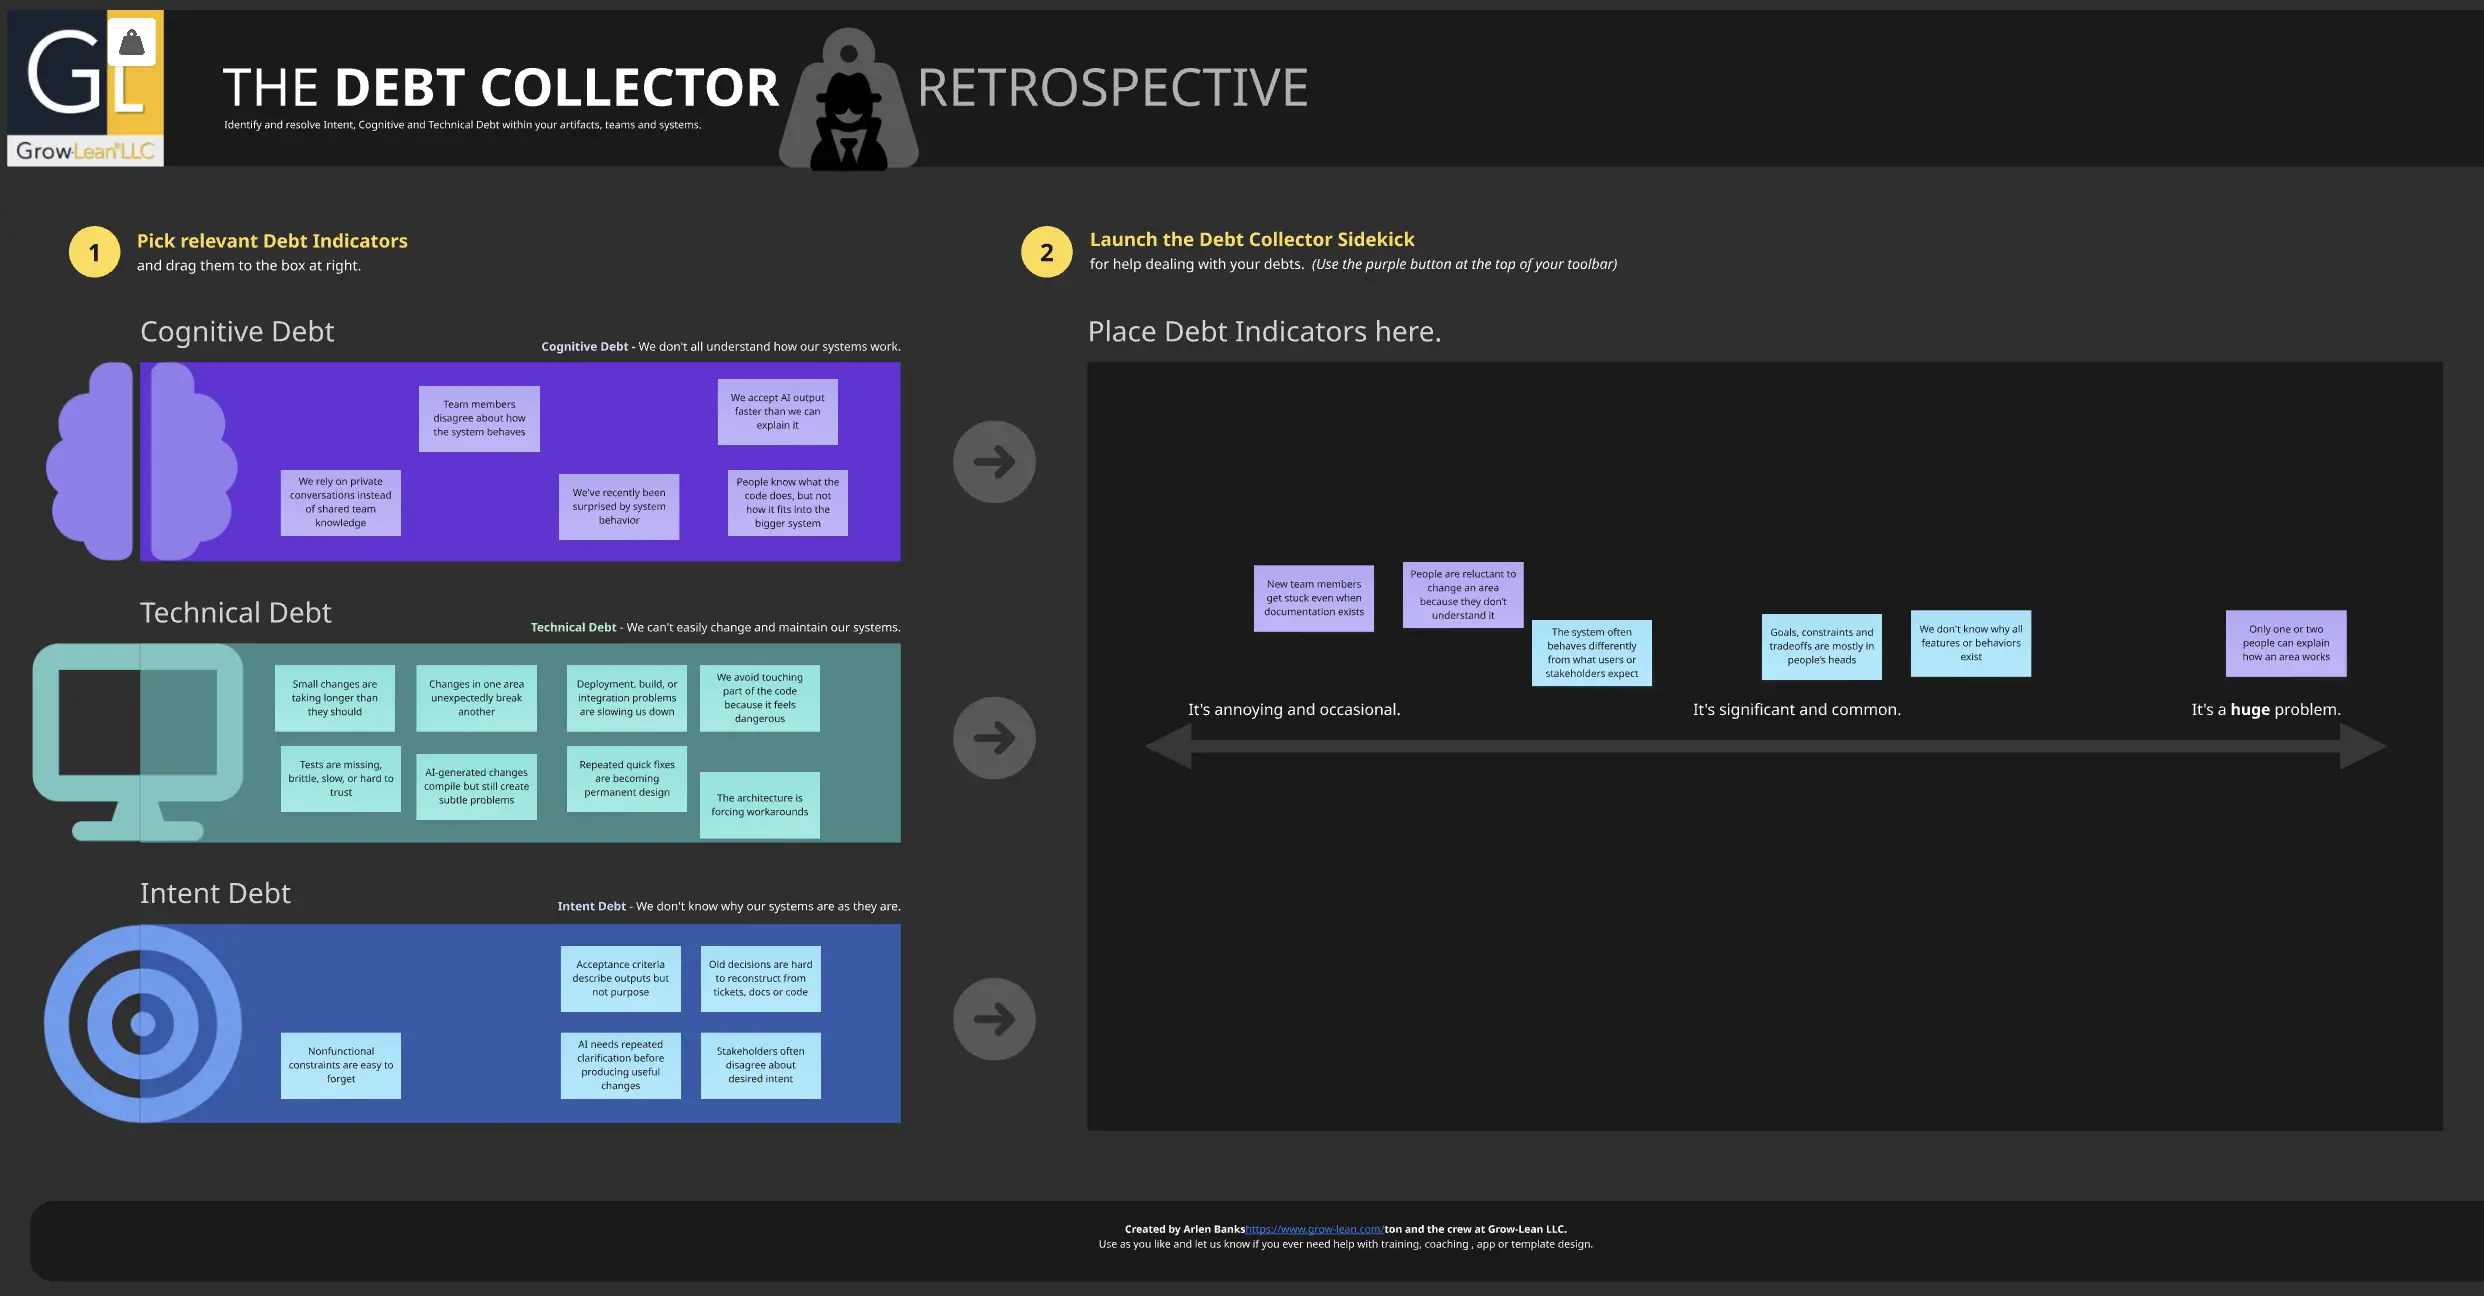Click 'THE DEBT COLLECTOR' title text

pos(500,88)
